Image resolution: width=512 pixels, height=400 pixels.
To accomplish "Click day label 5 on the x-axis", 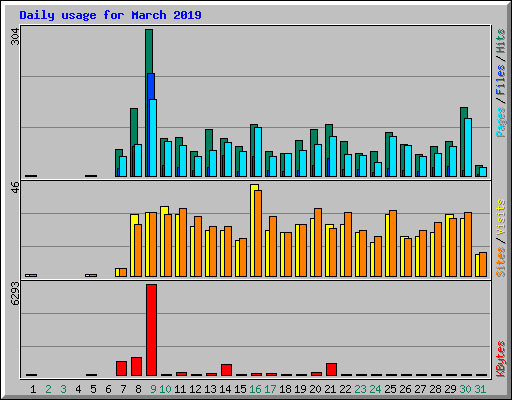I will point(93,389).
